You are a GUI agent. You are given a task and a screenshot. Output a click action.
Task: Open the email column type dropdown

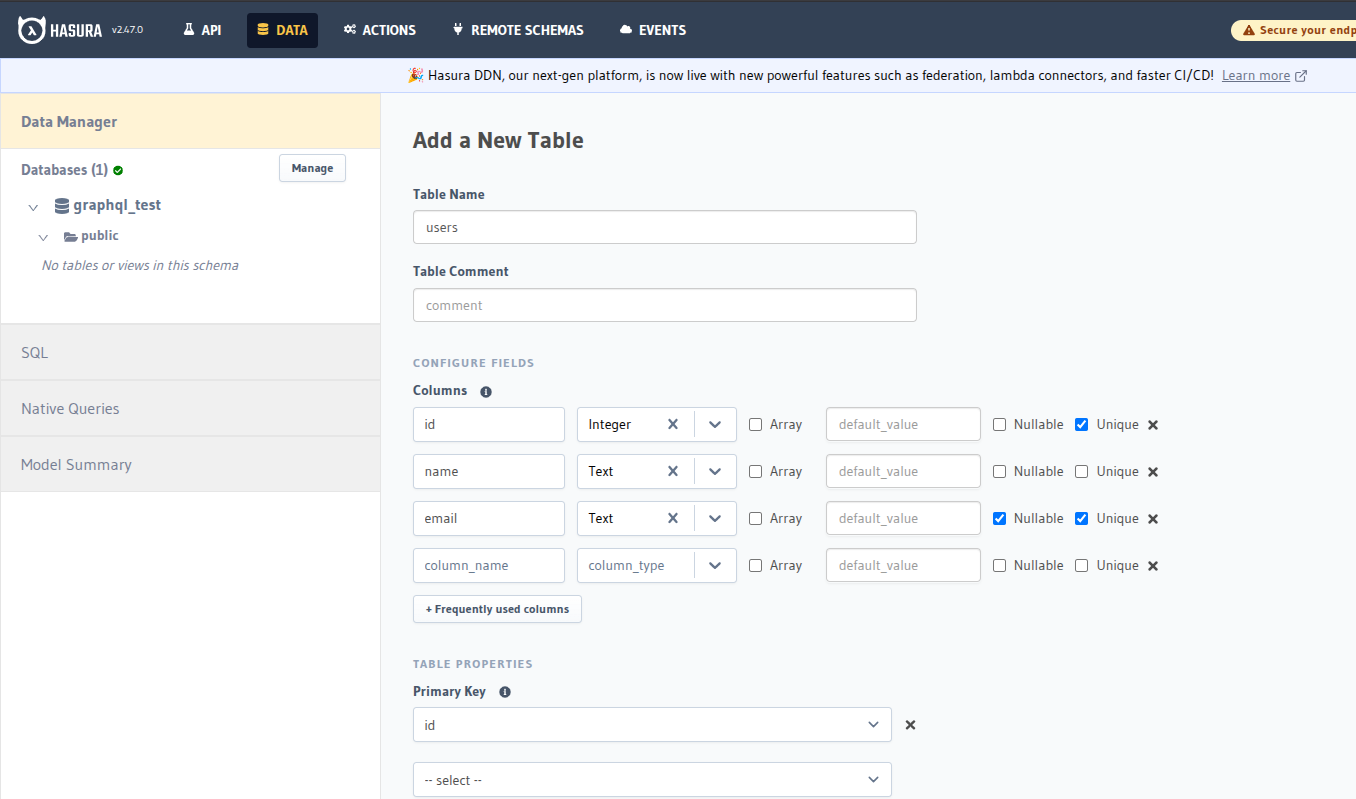point(715,518)
